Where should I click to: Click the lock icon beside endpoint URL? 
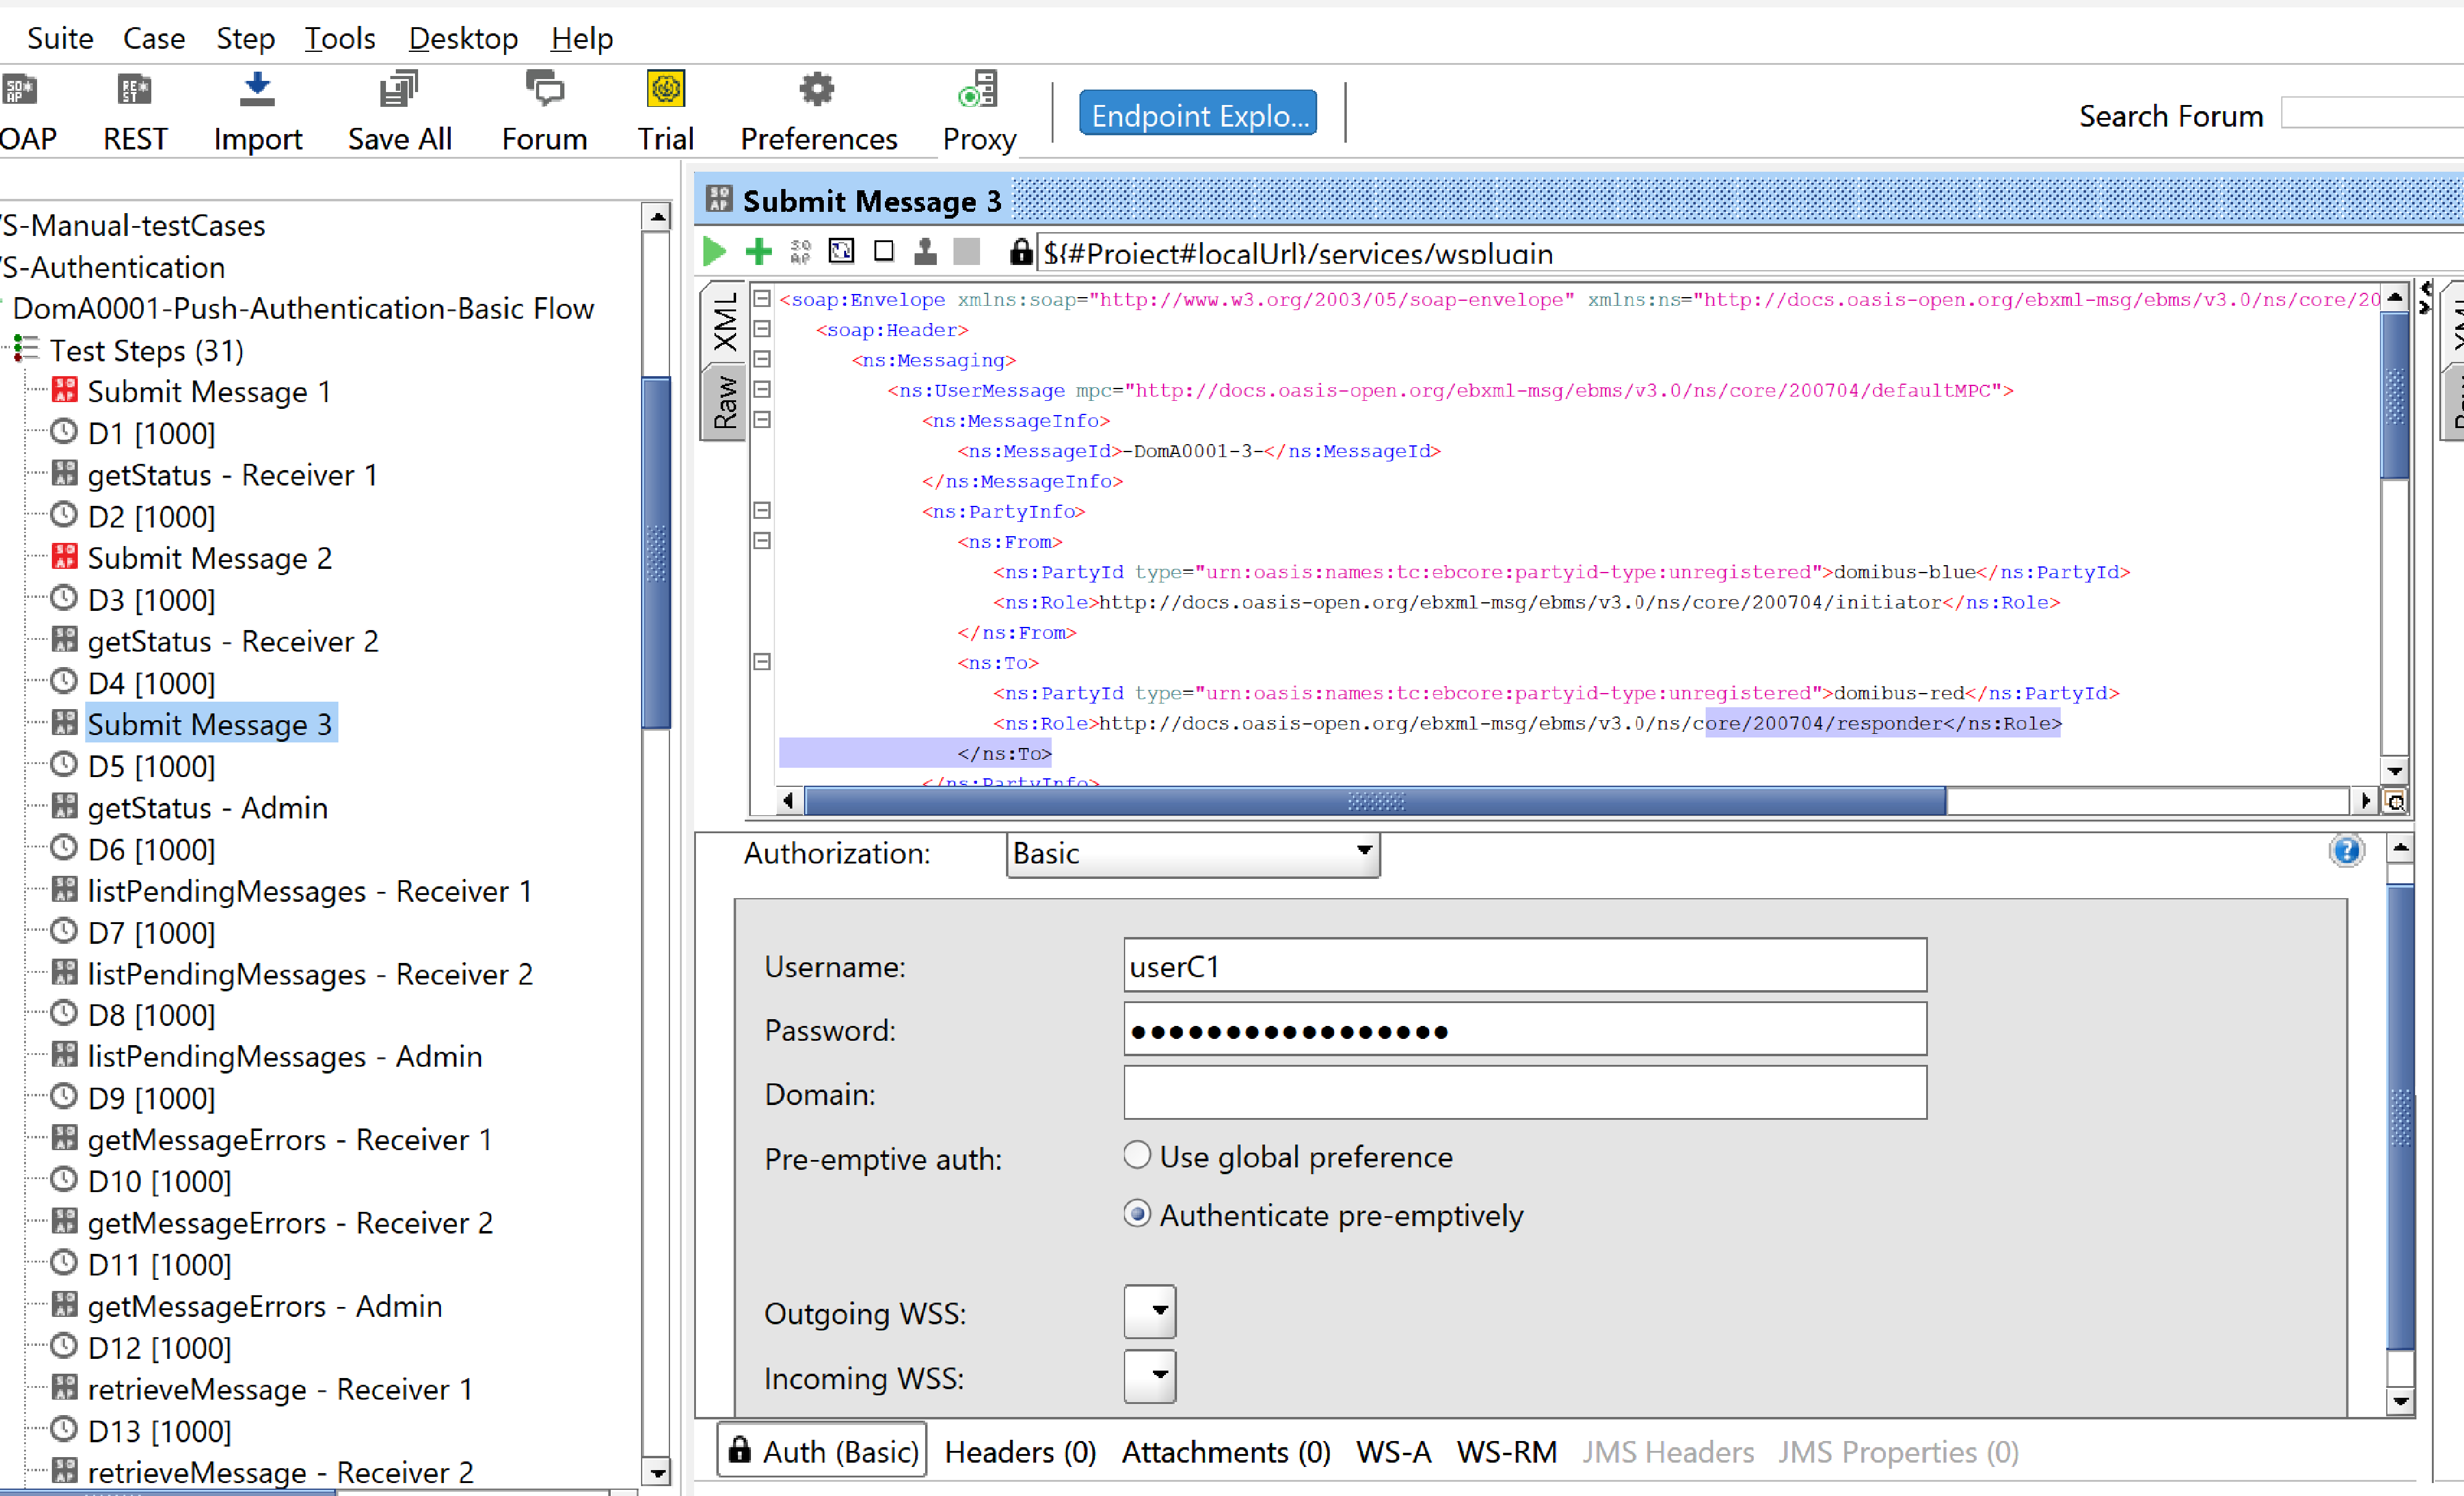click(1020, 251)
